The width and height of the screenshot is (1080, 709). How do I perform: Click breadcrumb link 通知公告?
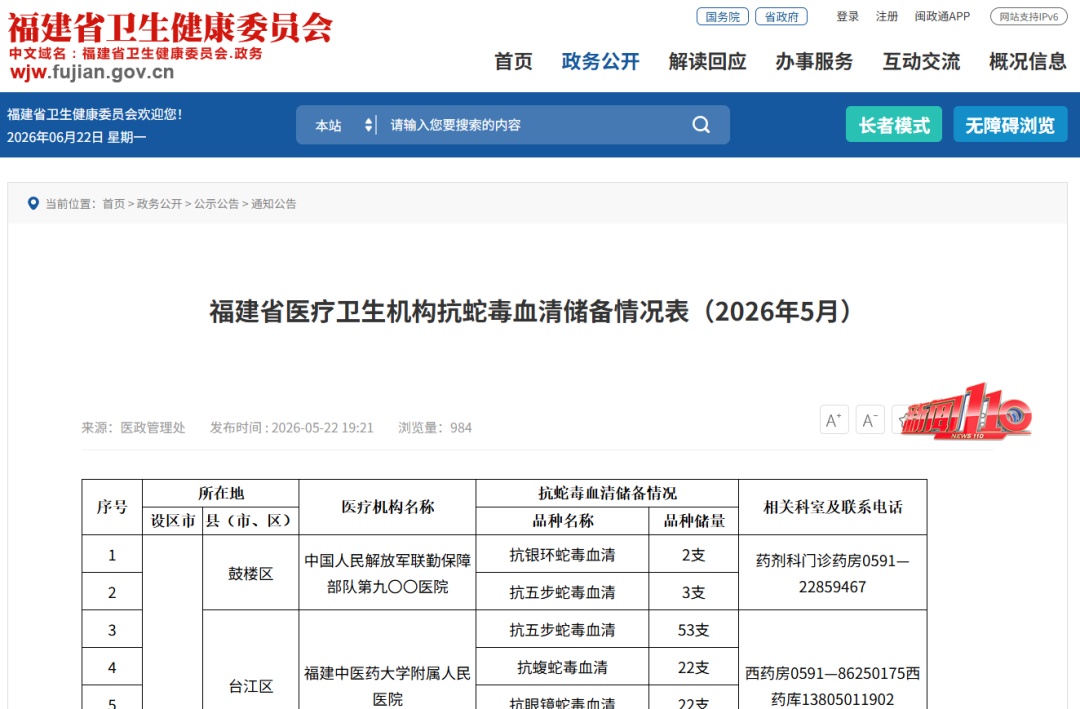click(273, 204)
